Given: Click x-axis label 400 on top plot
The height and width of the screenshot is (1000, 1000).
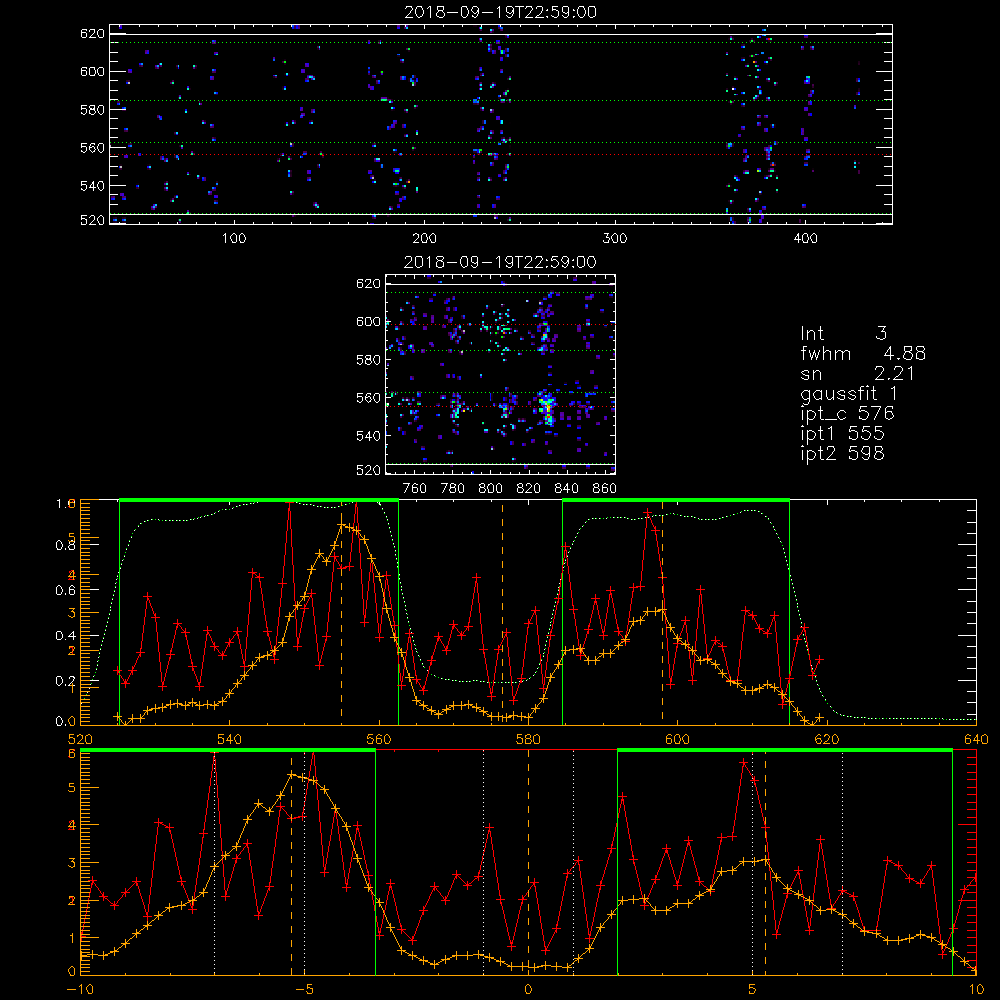Looking at the screenshot, I should (805, 239).
